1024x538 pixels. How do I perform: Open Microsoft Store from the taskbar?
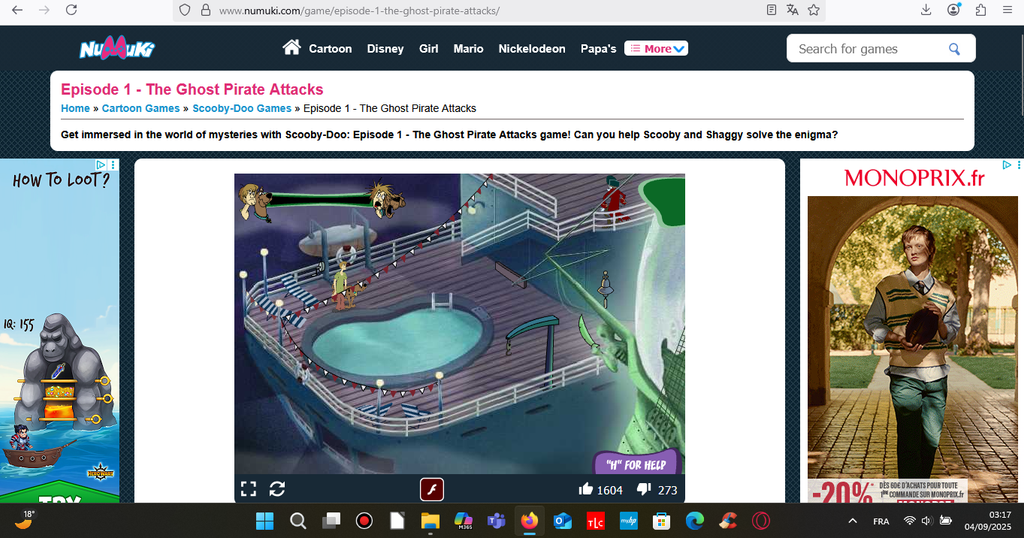661,521
